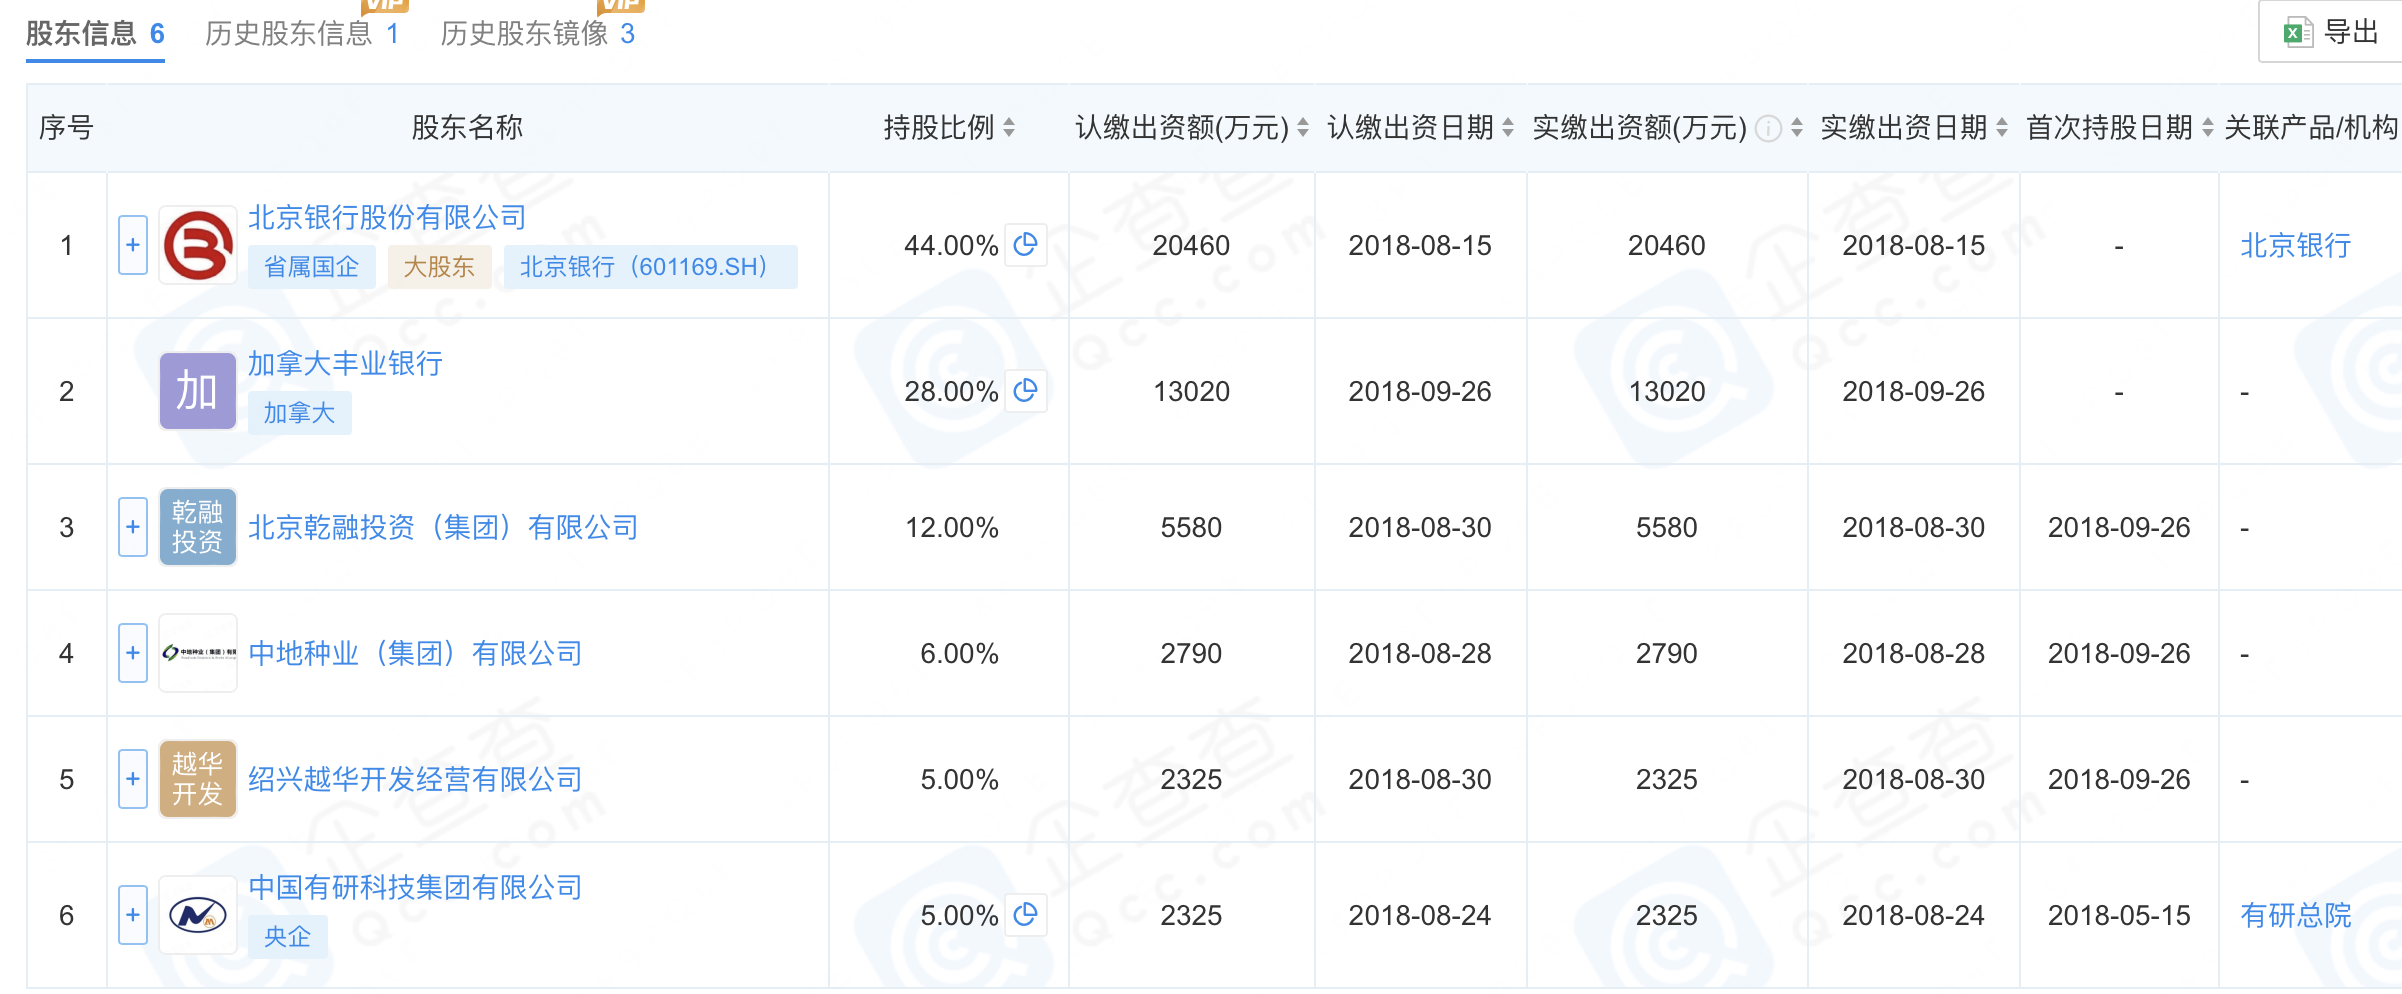The width and height of the screenshot is (2402, 994).
Task: Open the 中国有研科技集团 company logo
Action: (x=198, y=915)
